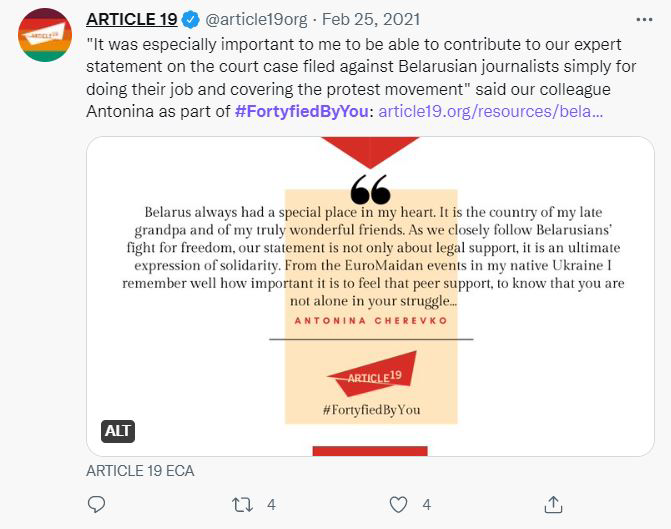671x529 pixels.
Task: Follow the article19.org/resources link
Action: pos(491,110)
